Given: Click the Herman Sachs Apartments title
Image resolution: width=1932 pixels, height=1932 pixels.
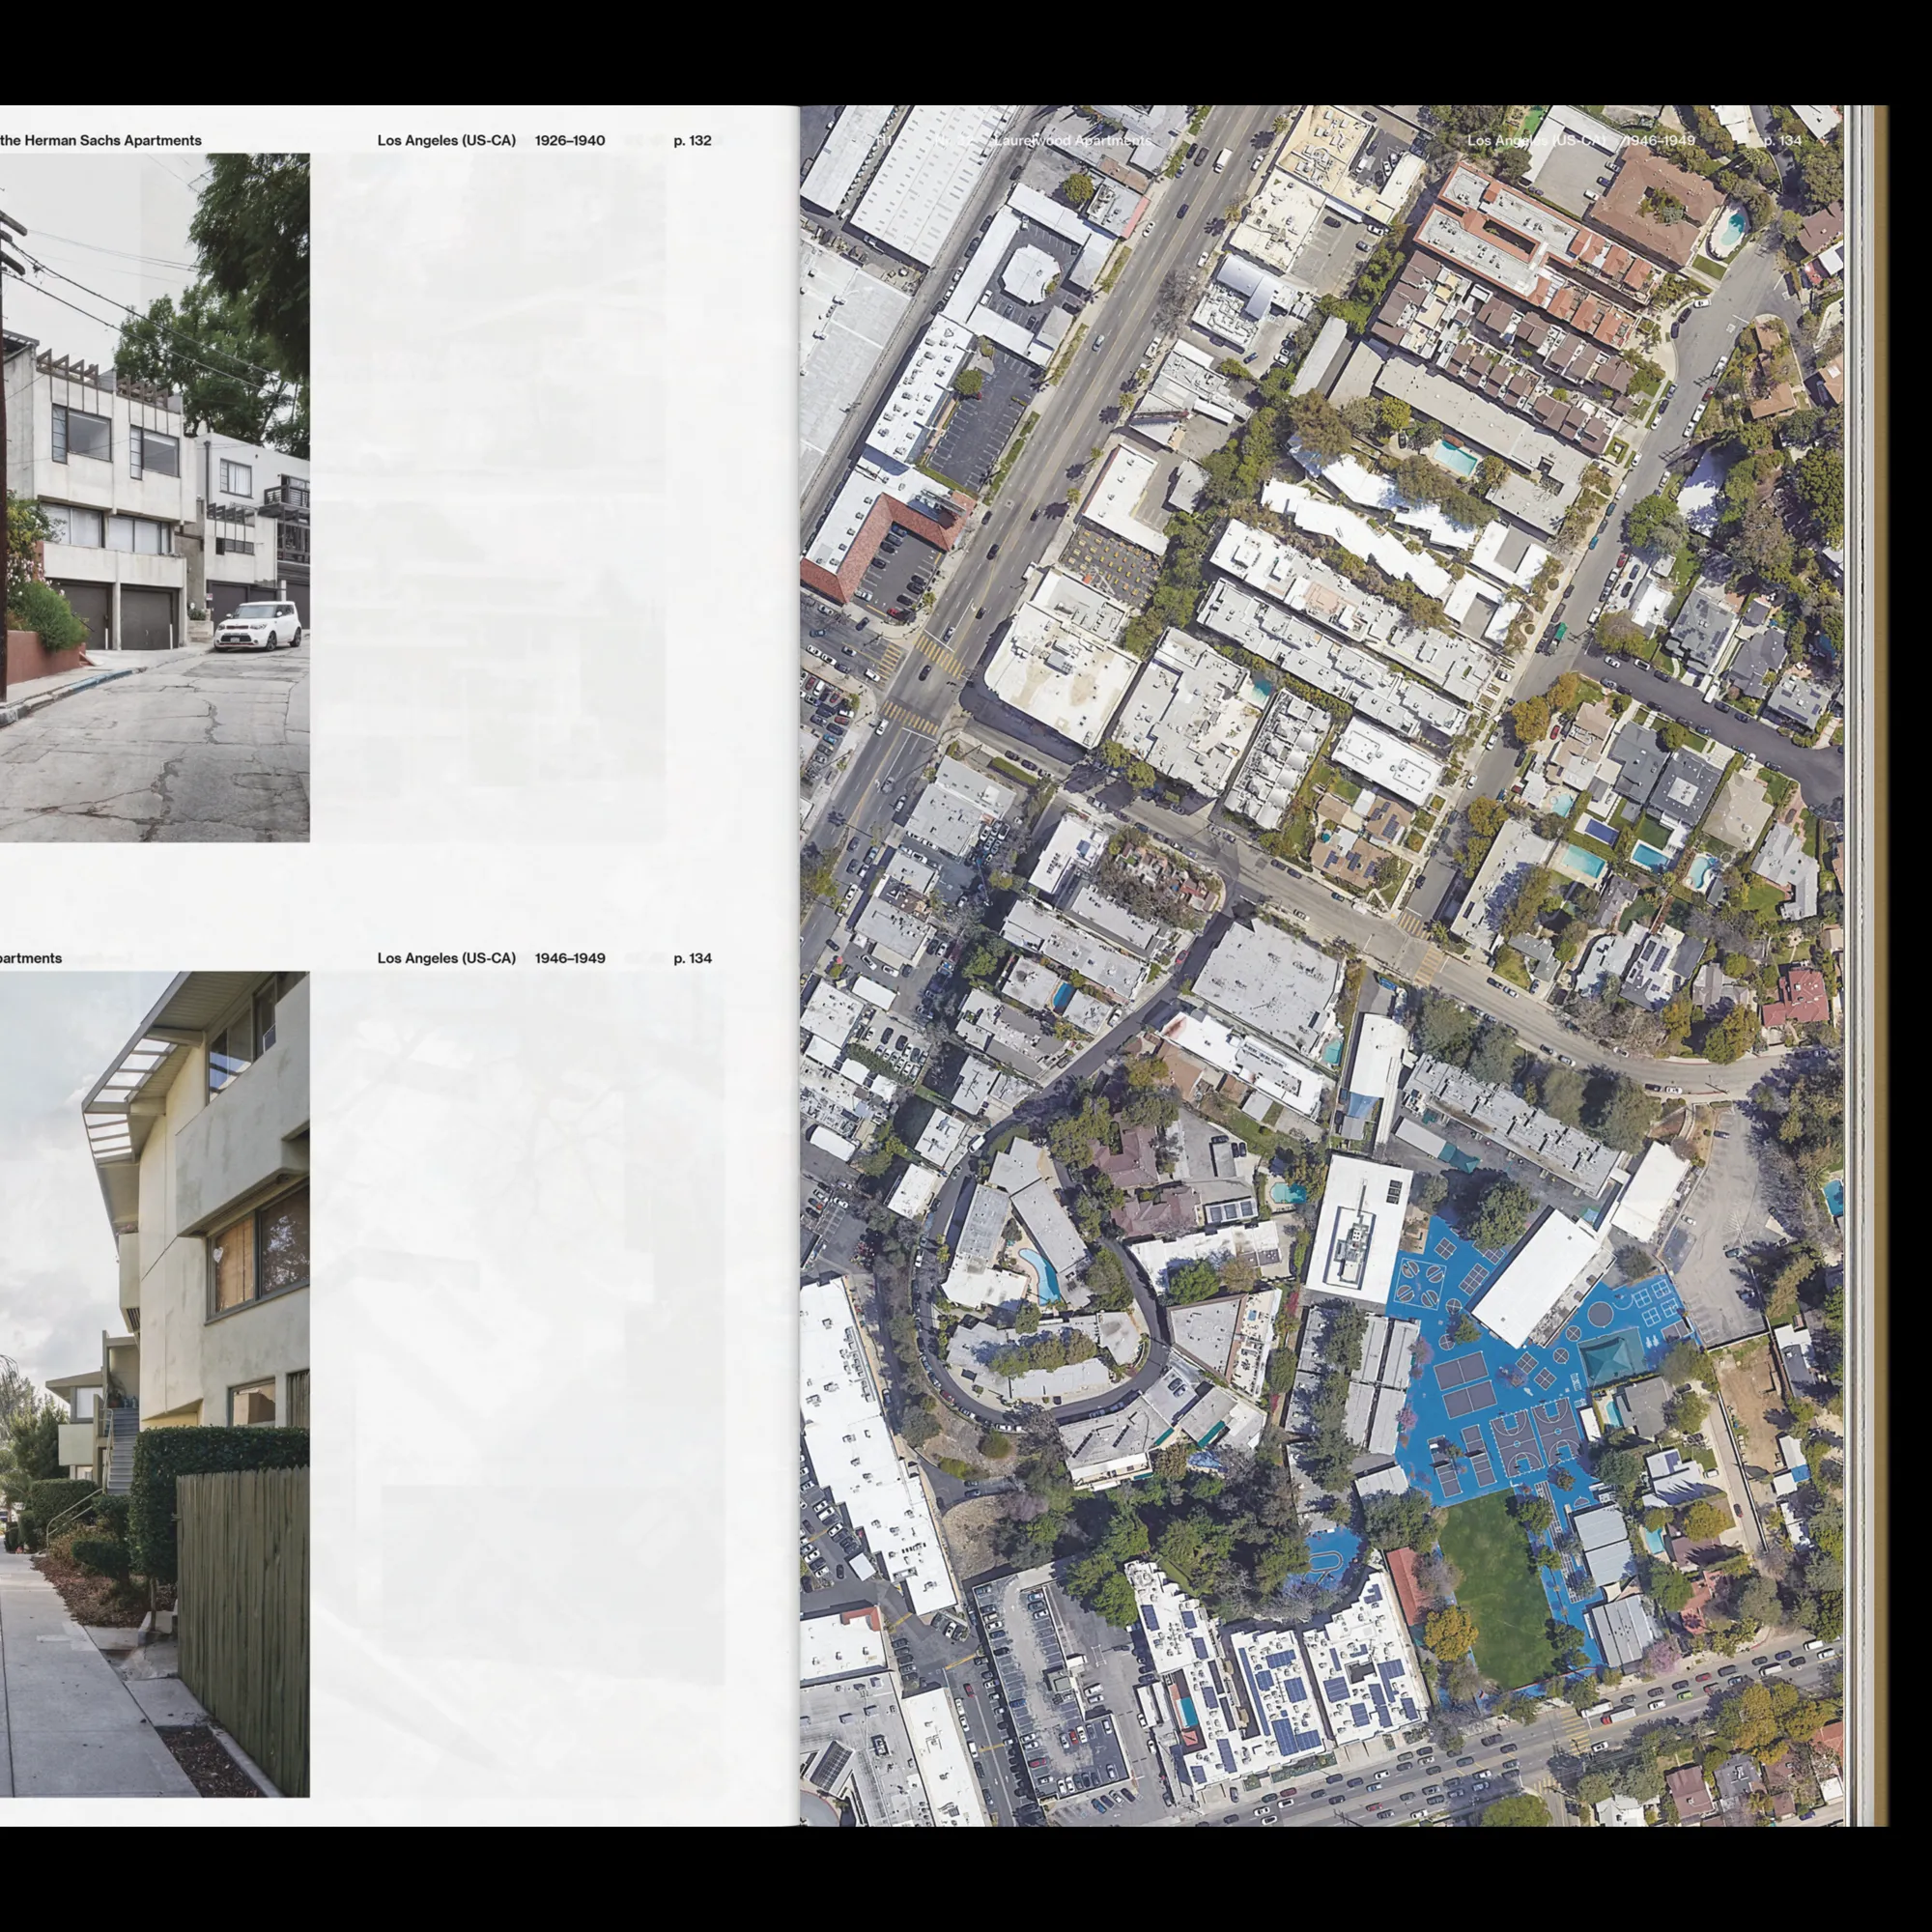Looking at the screenshot, I should click(100, 141).
